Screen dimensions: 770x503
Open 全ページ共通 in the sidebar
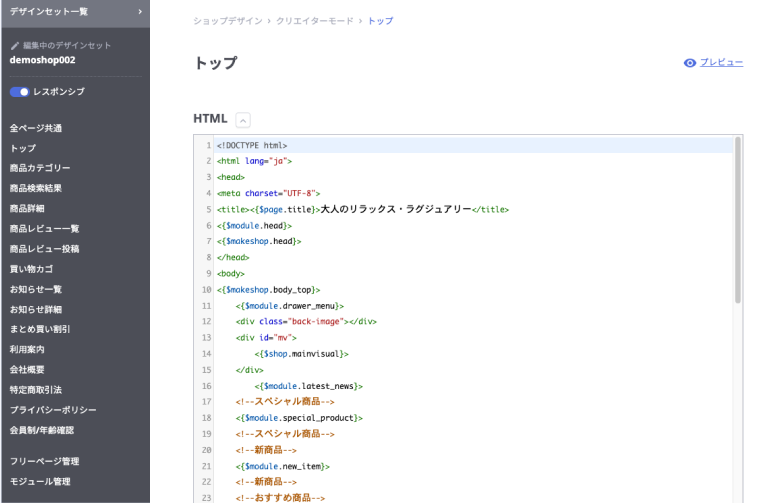click(x=36, y=128)
